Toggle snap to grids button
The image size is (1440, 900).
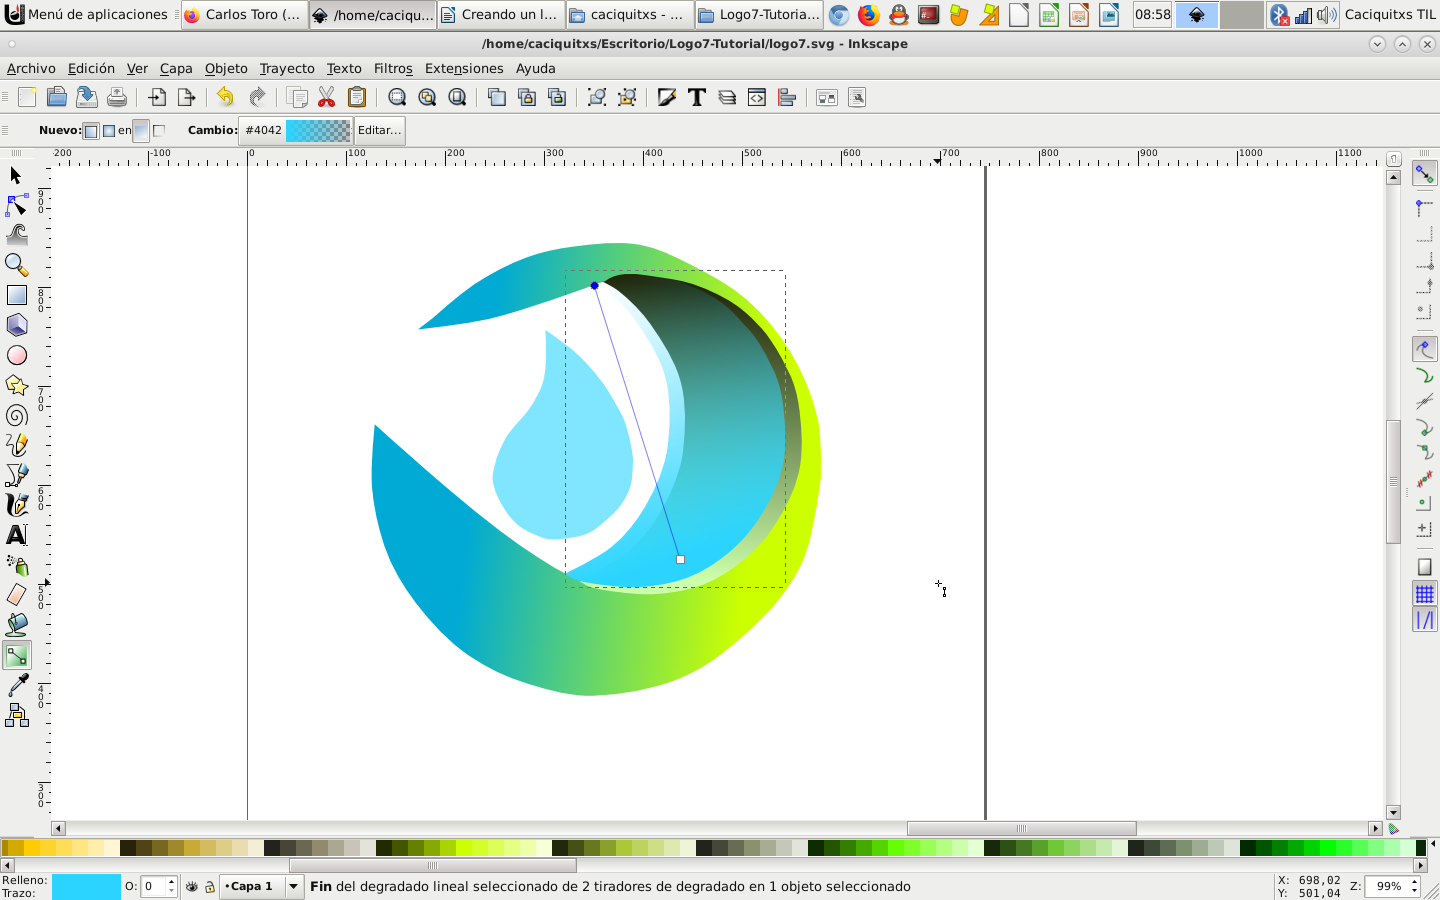(1424, 594)
